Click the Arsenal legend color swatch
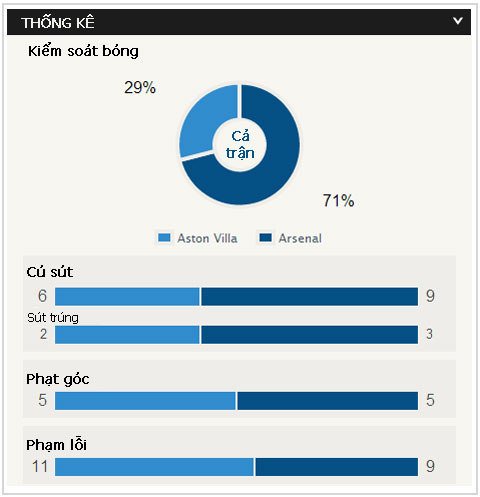The width and height of the screenshot is (480, 497). 266,238
